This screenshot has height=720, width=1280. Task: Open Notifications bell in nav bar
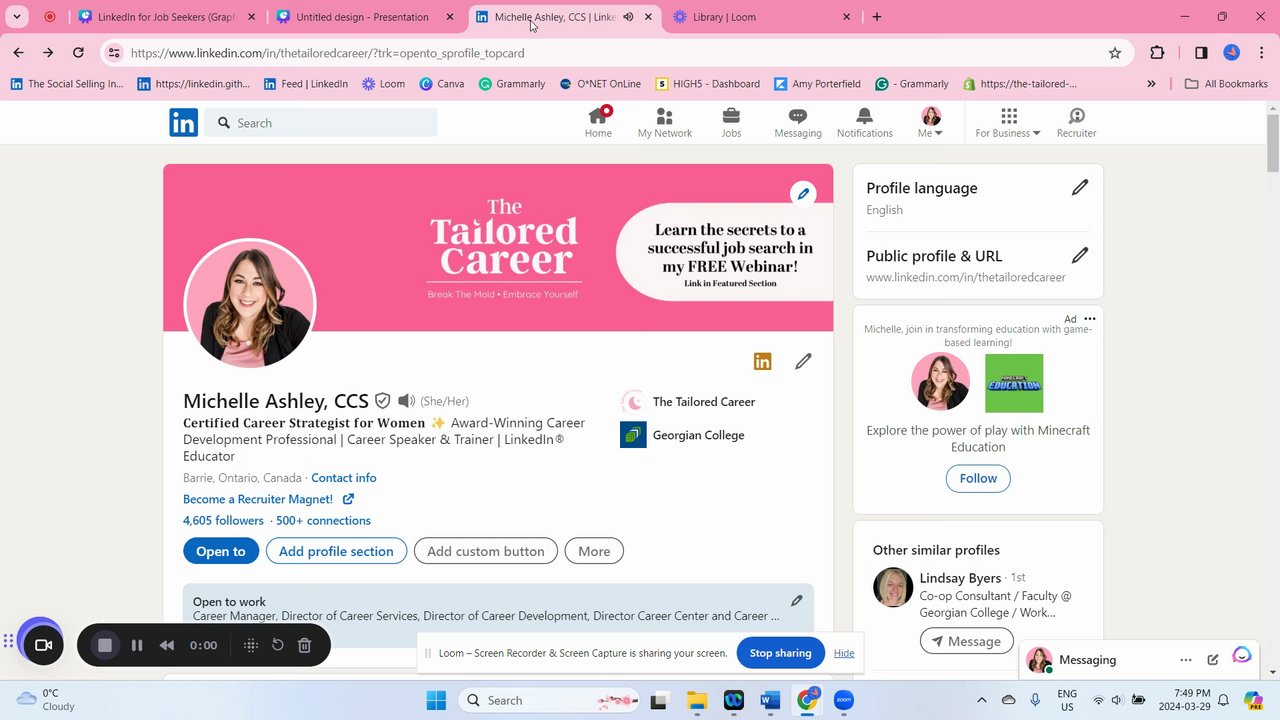pyautogui.click(x=865, y=122)
